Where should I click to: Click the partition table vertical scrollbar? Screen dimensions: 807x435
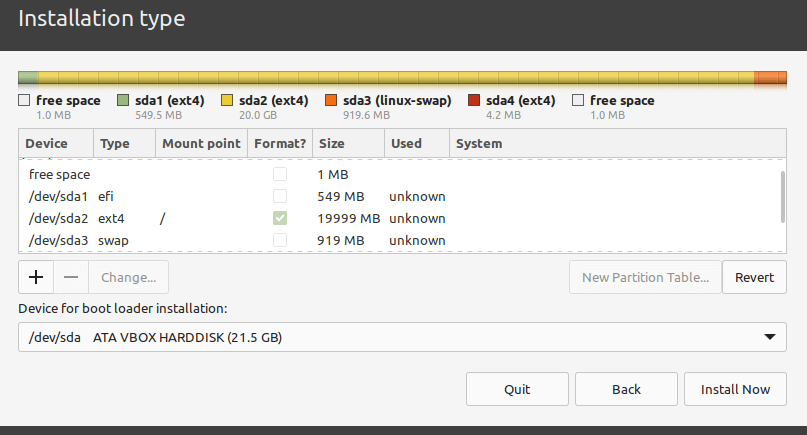click(782, 196)
